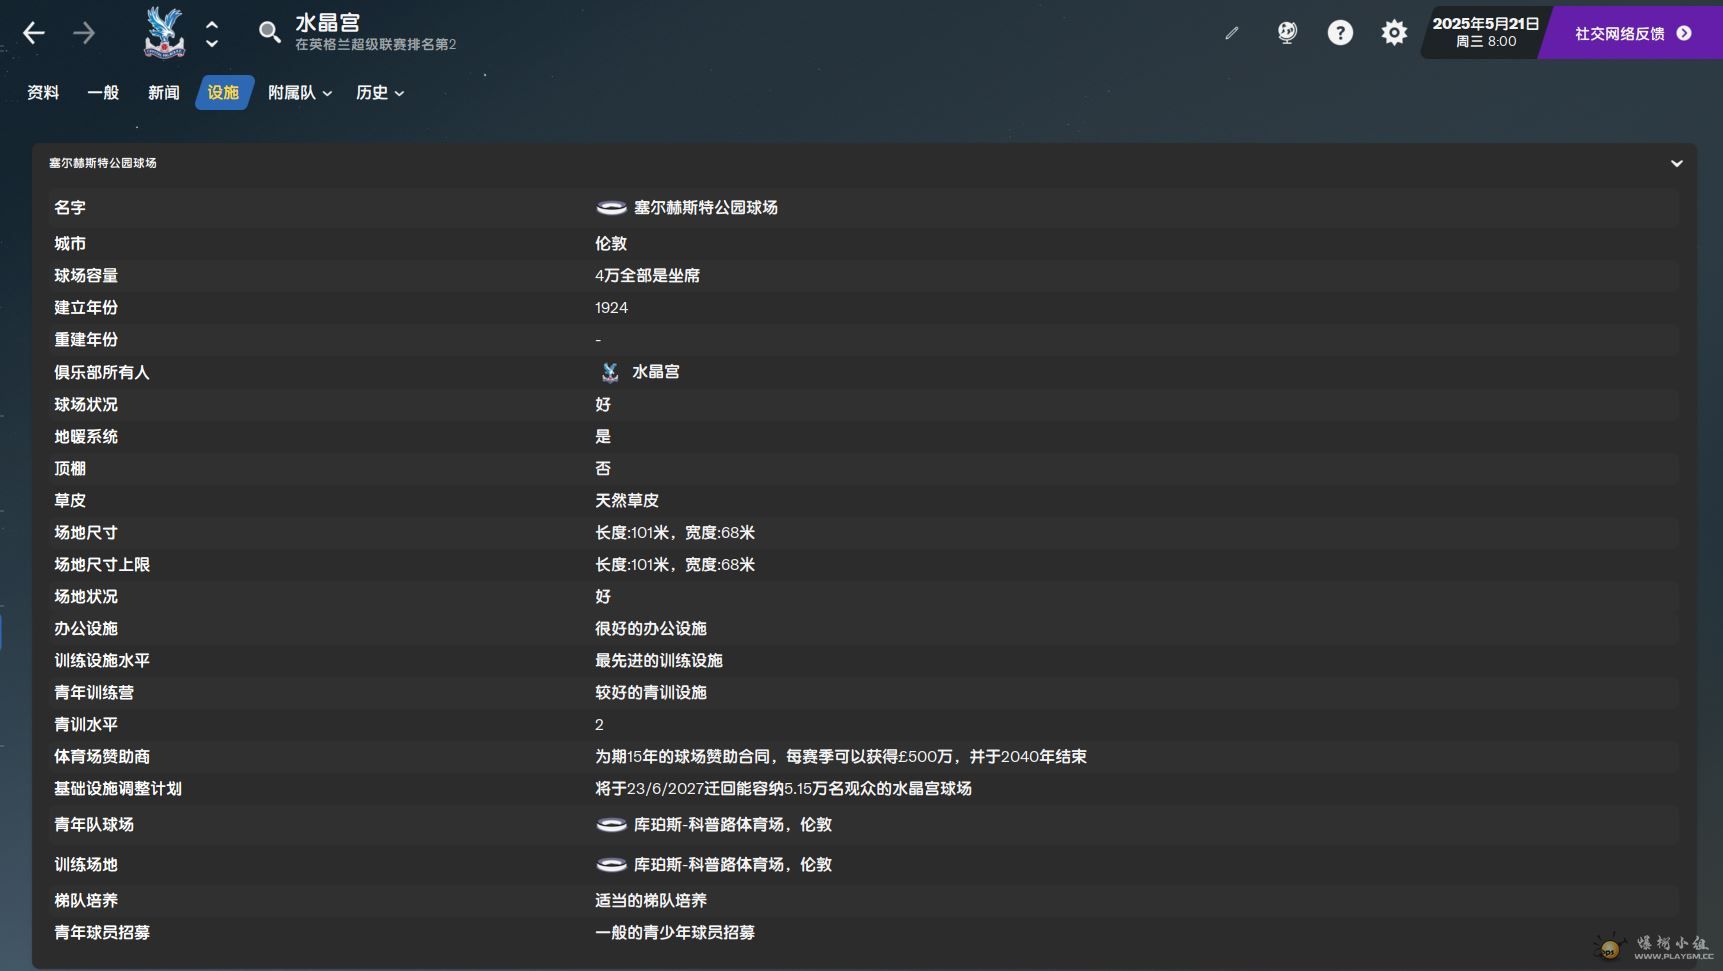Image resolution: width=1723 pixels, height=971 pixels.
Task: Switch to next club with down chevron
Action: [212, 43]
